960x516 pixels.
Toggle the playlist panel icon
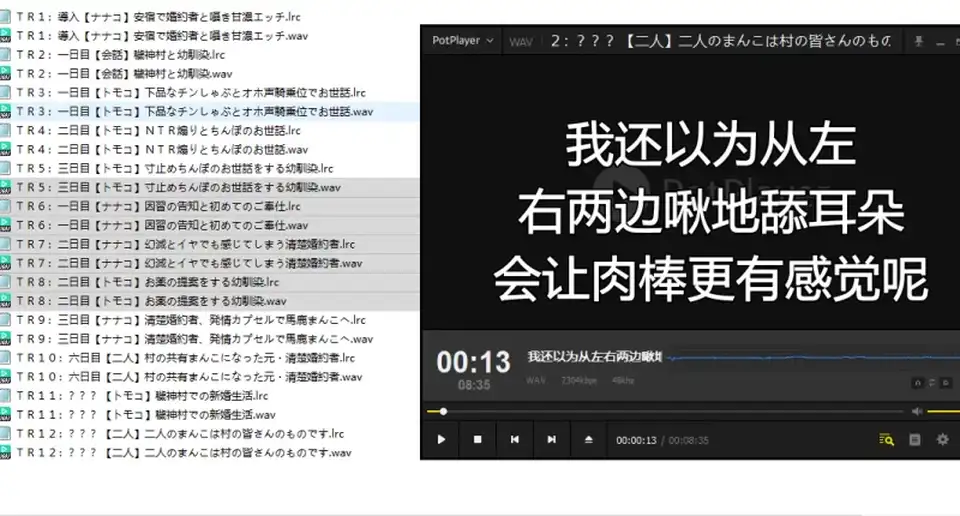tap(915, 439)
